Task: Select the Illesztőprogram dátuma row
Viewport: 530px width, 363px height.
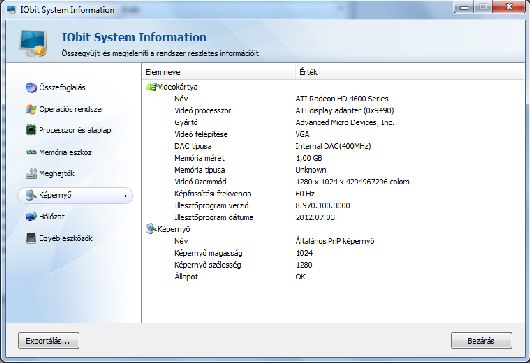Action: [x=333, y=217]
